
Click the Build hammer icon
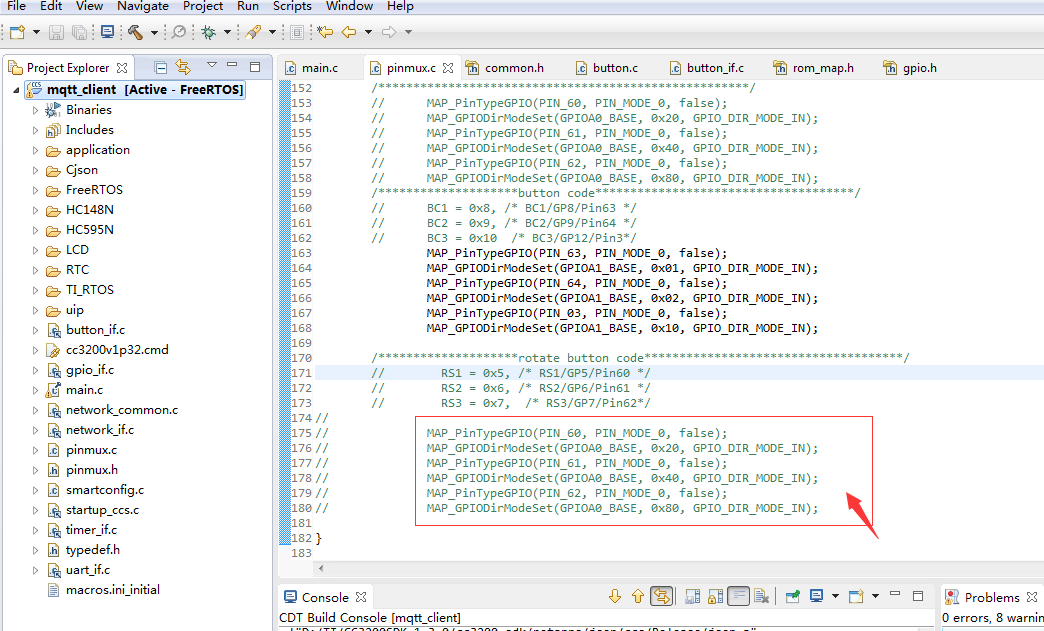pos(135,32)
